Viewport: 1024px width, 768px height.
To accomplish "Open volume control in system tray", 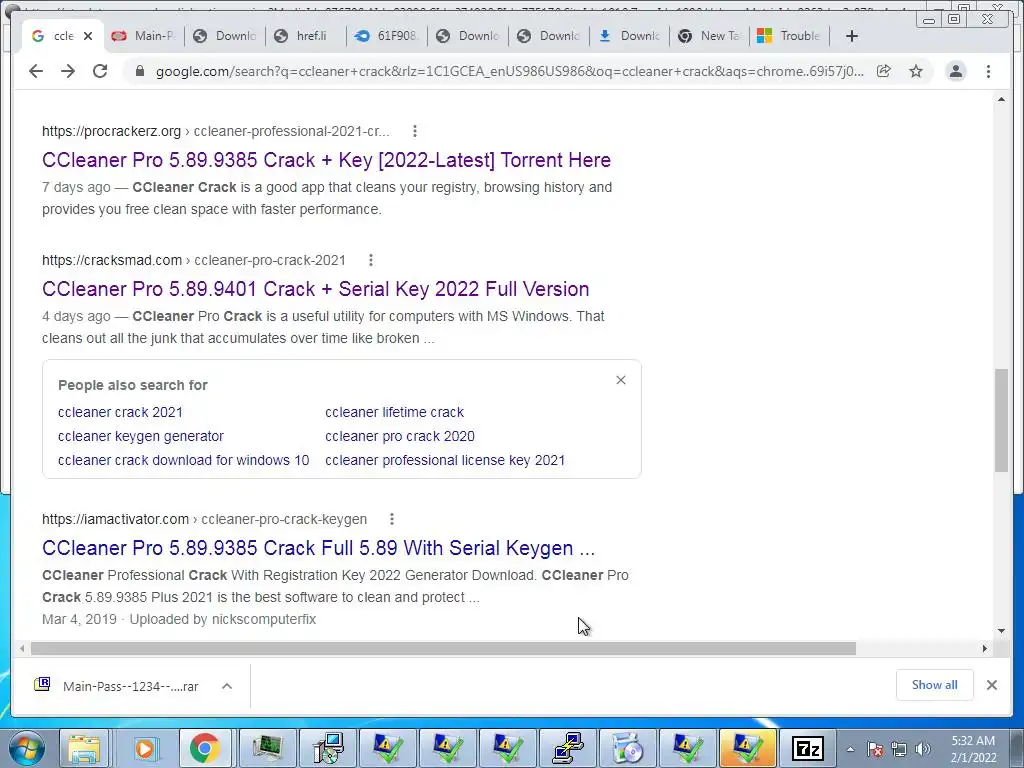I will tap(922, 749).
